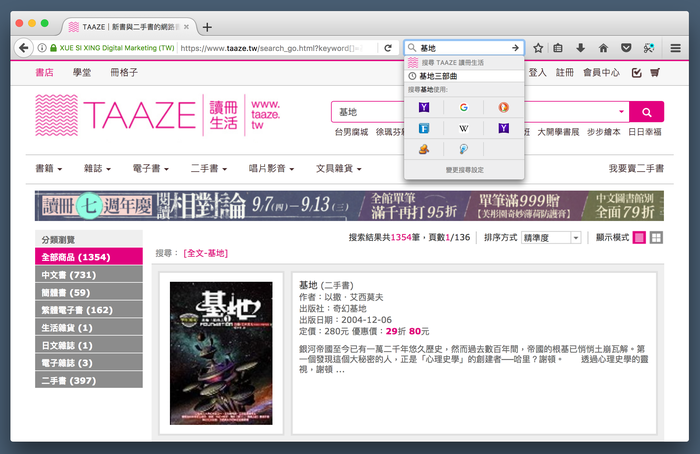The width and height of the screenshot is (700, 454).
Task: Click the pink magnifier search button on TAAZE
Action: coord(646,112)
